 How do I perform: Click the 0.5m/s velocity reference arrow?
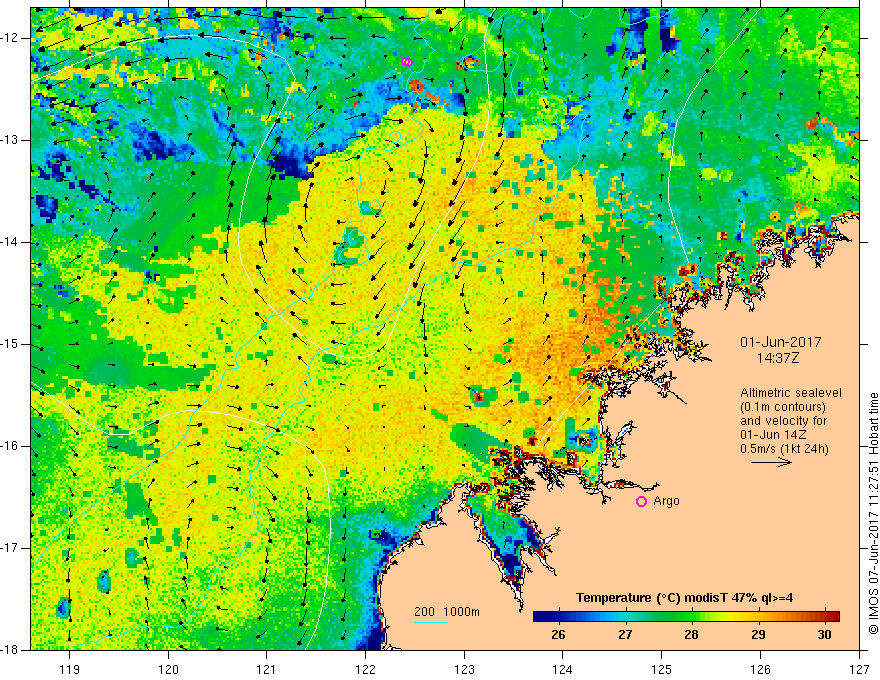(772, 462)
